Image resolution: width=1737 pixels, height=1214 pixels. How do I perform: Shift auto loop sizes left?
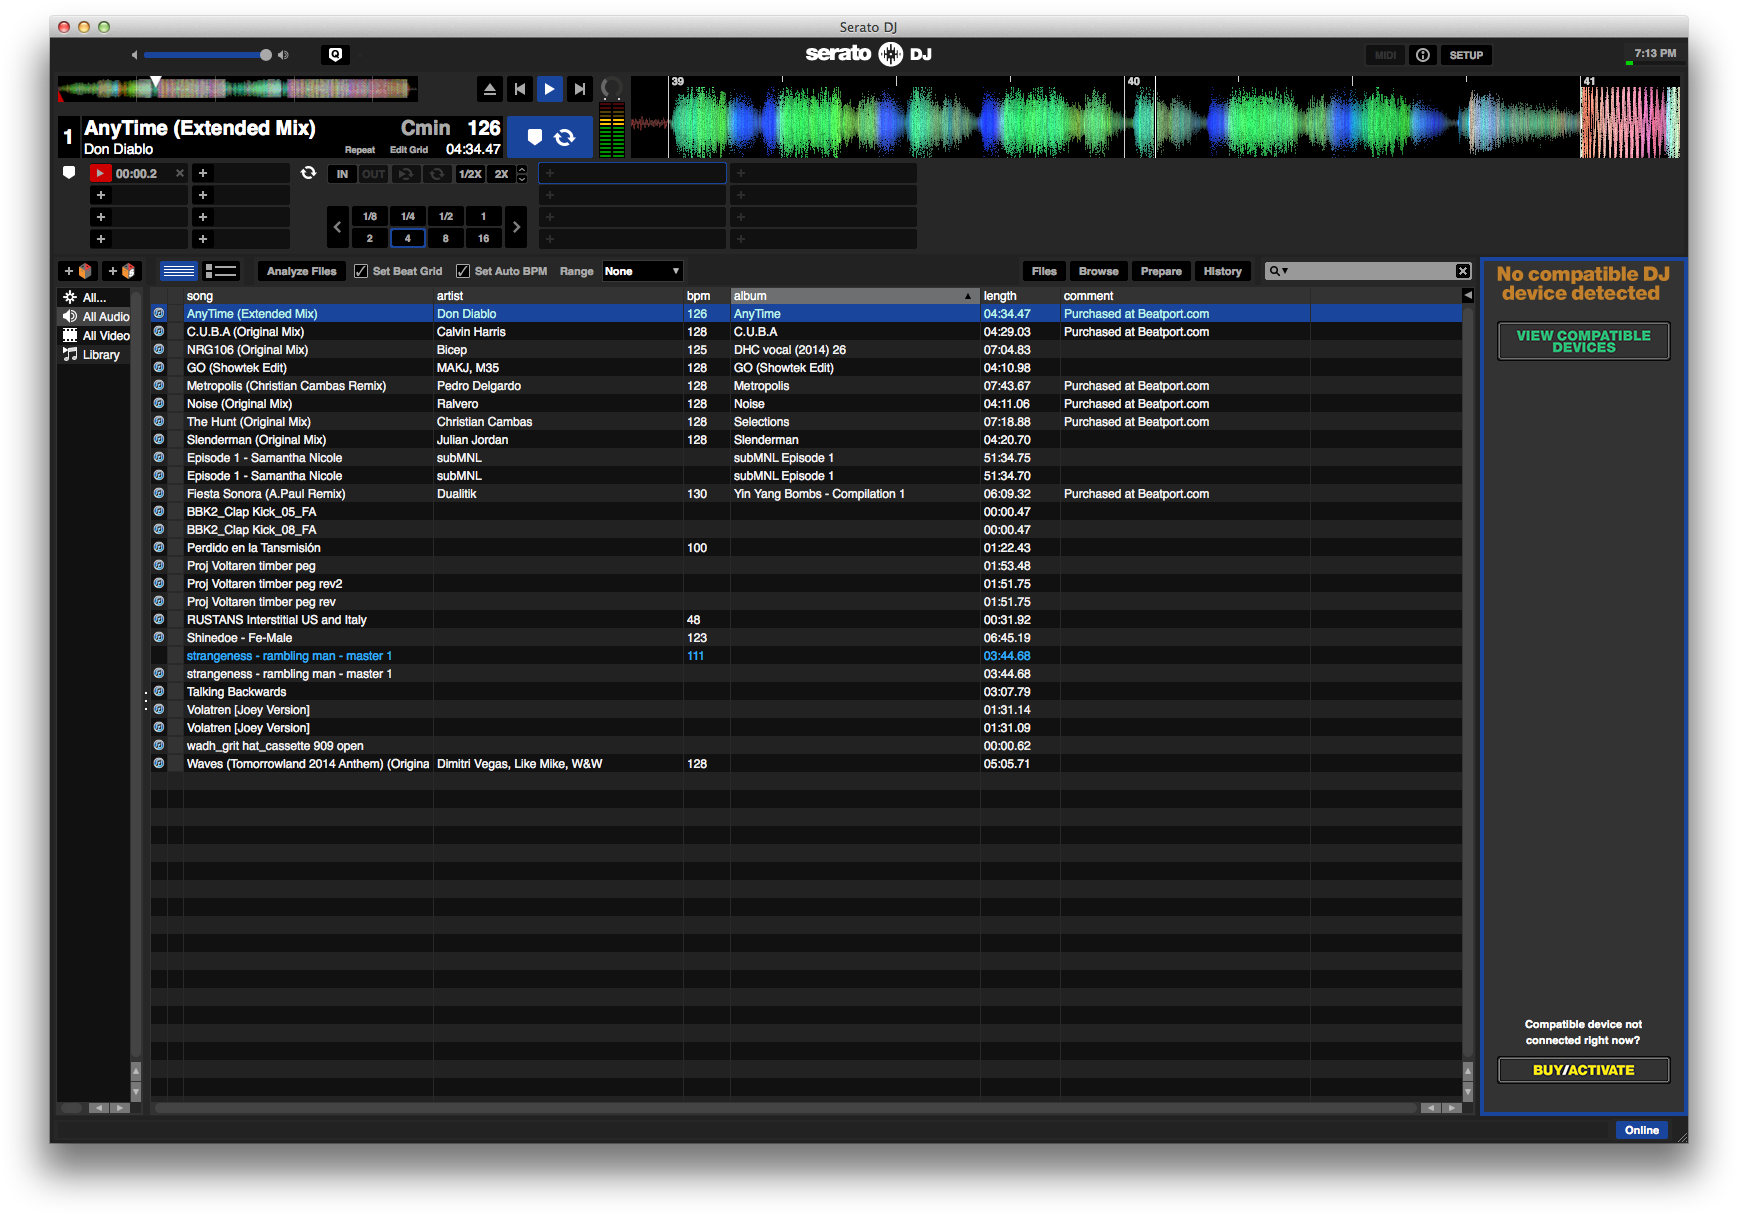(x=338, y=227)
